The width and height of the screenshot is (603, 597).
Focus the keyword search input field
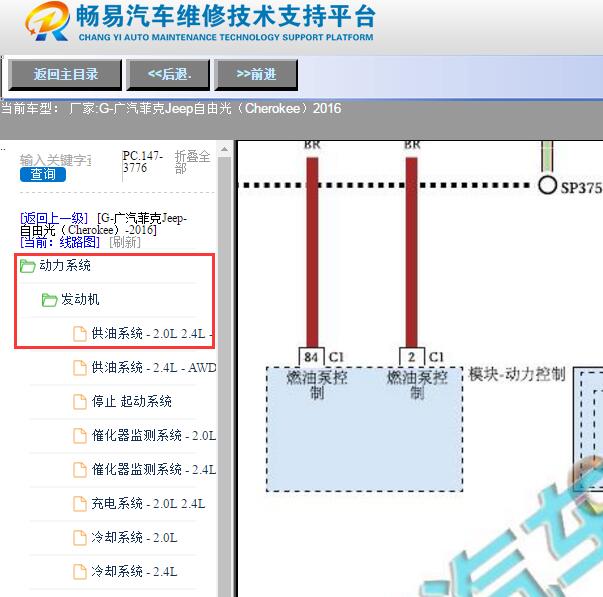click(55, 160)
